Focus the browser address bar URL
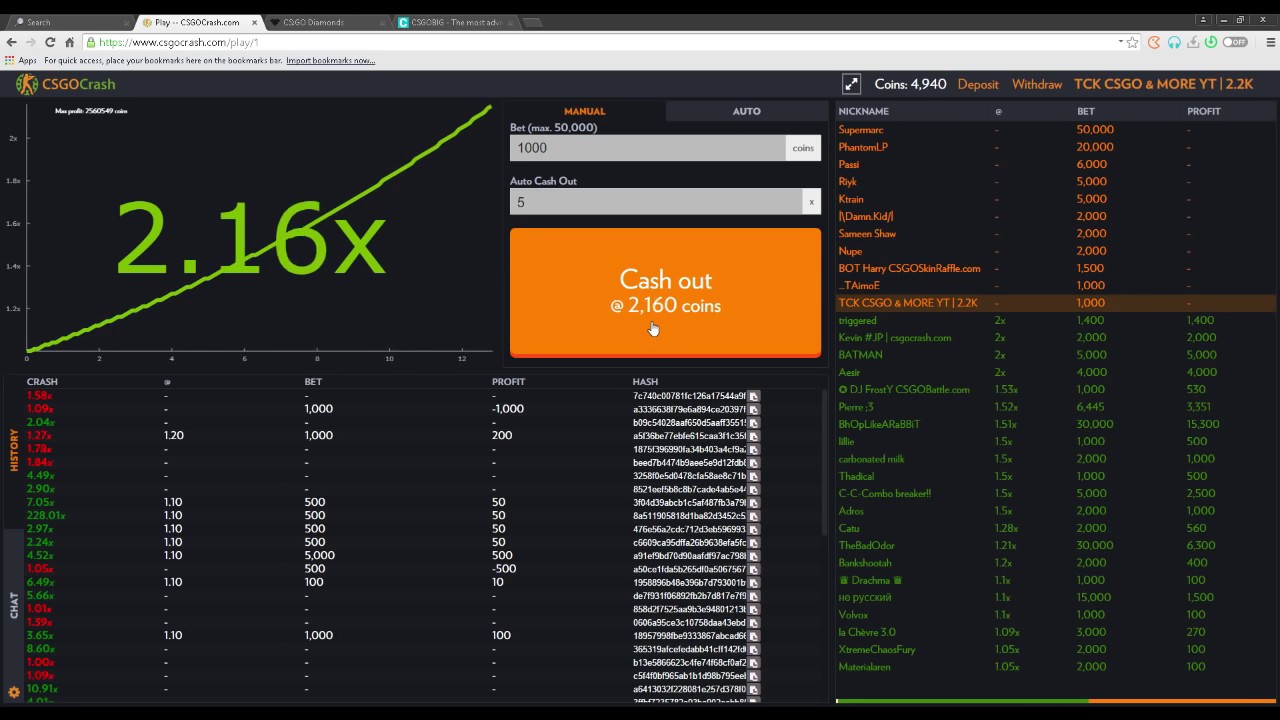The height and width of the screenshot is (720, 1280). click(600, 42)
